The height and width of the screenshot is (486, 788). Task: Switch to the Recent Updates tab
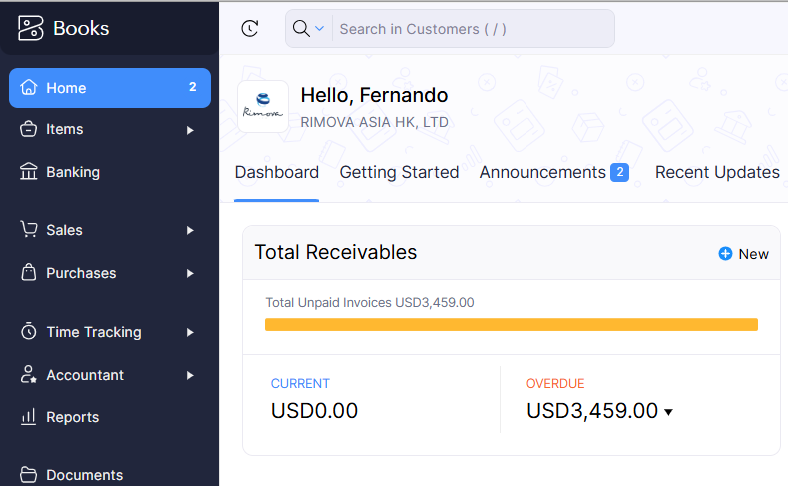[717, 172]
